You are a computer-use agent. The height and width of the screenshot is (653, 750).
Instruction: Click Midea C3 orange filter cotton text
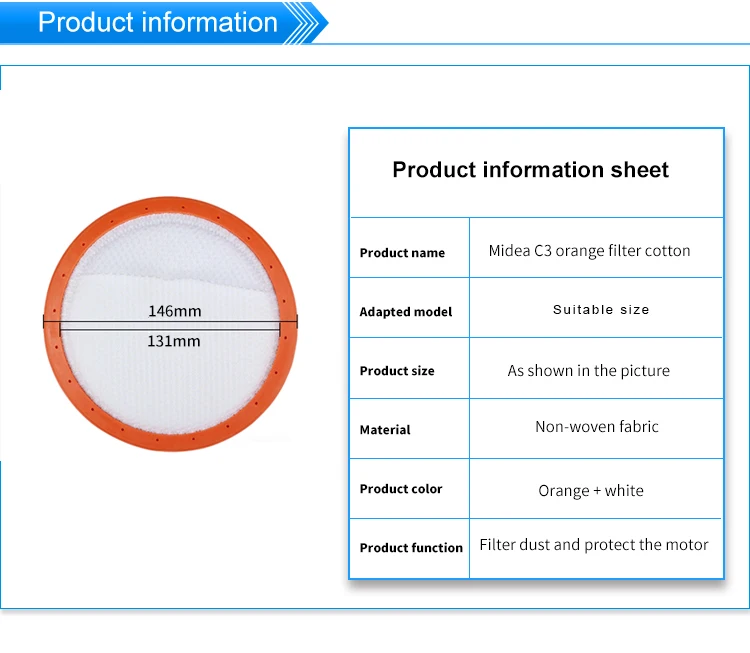coord(589,251)
